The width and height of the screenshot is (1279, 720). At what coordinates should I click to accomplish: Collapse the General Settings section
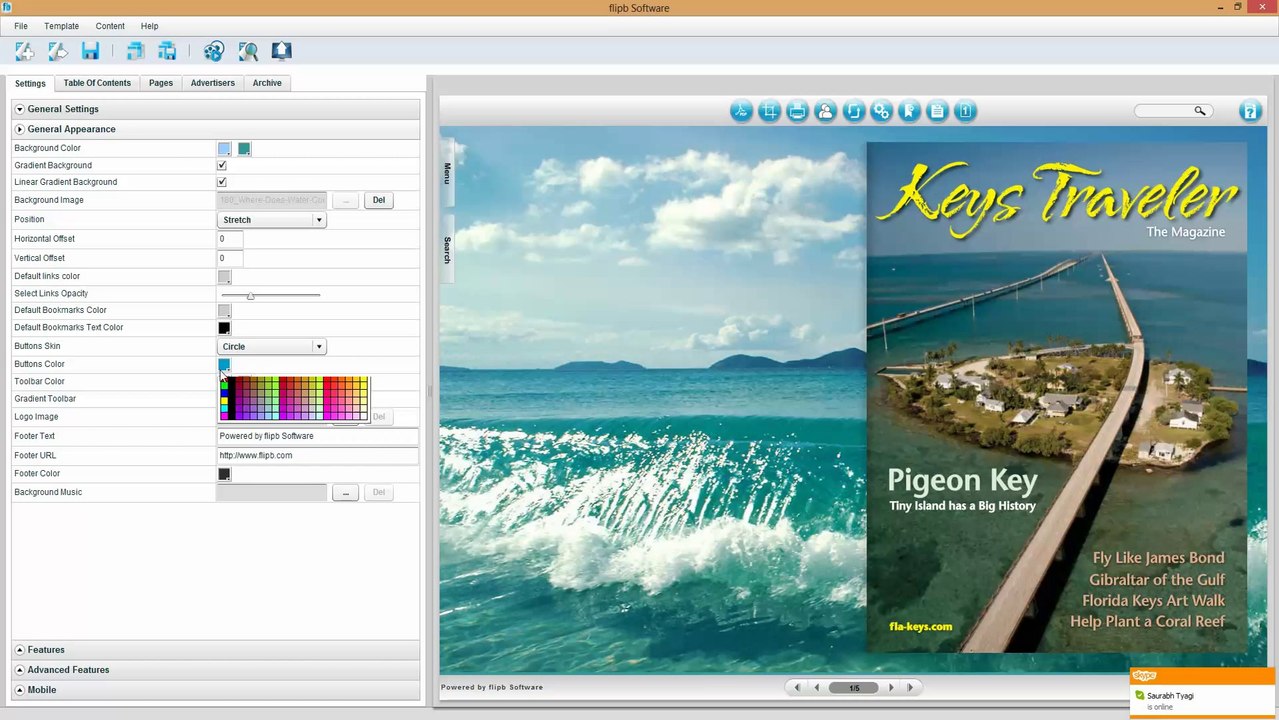tap(215, 109)
